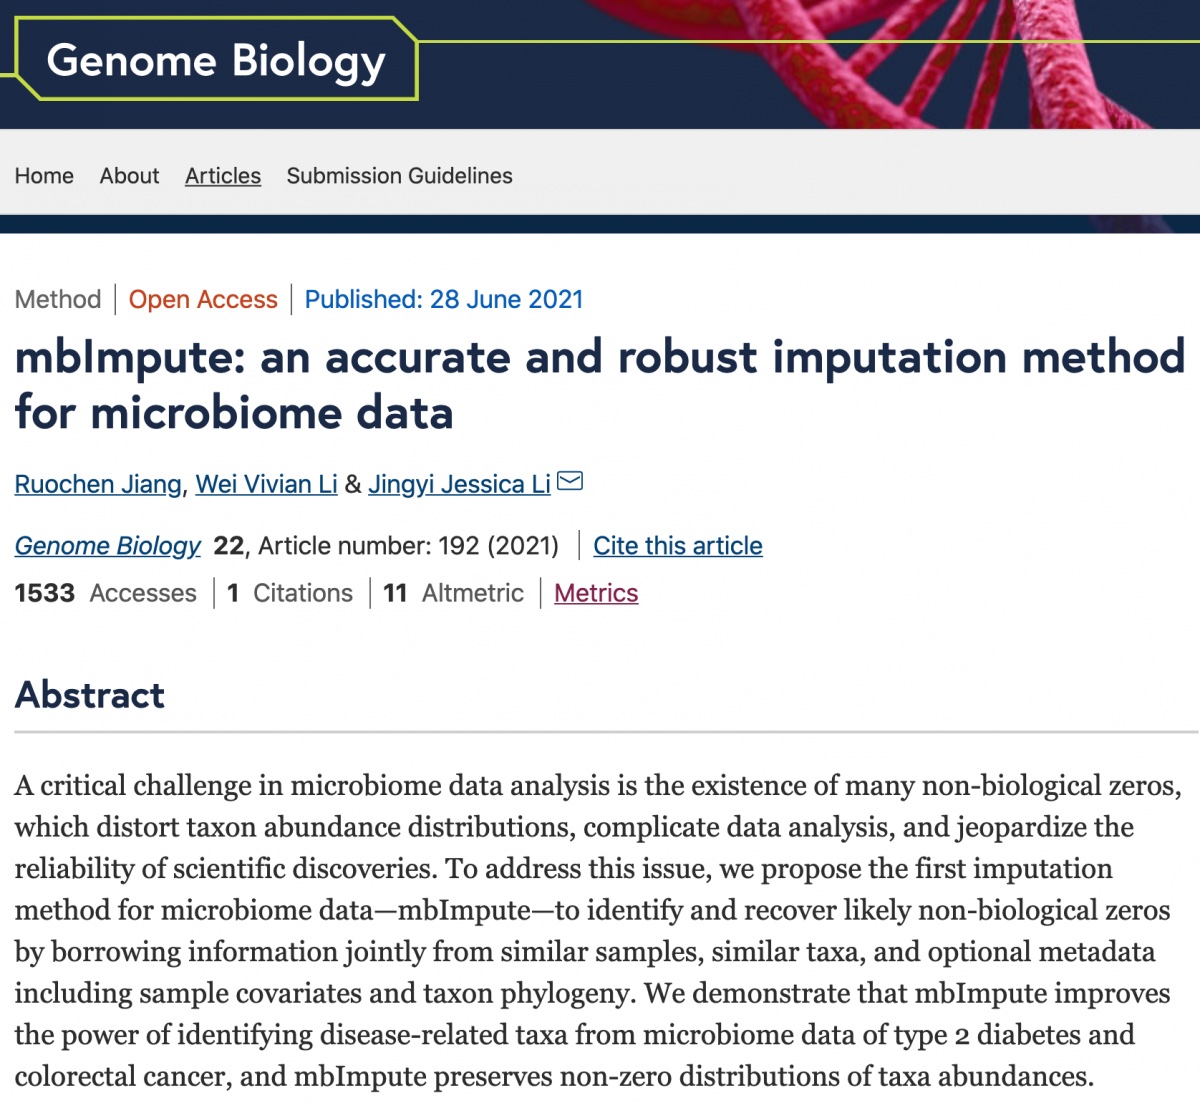The height and width of the screenshot is (1103, 1200).
Task: Click the Published: 28 June 2021 date
Action: (444, 300)
